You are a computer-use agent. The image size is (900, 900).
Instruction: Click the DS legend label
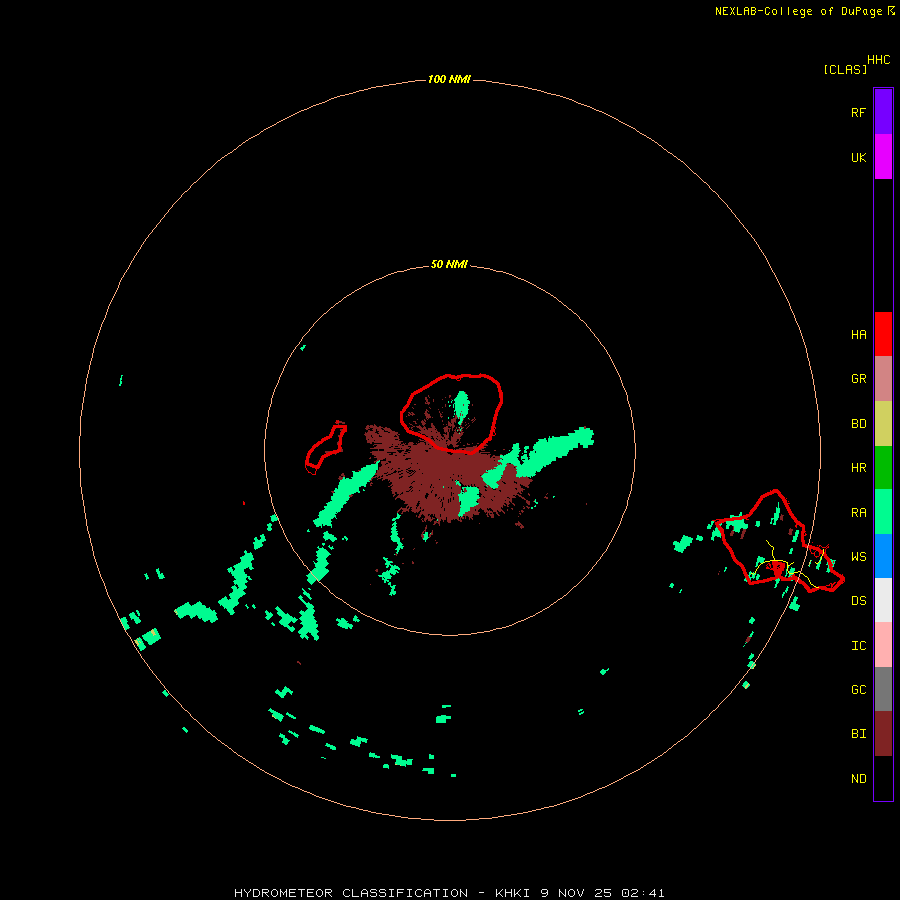click(858, 601)
